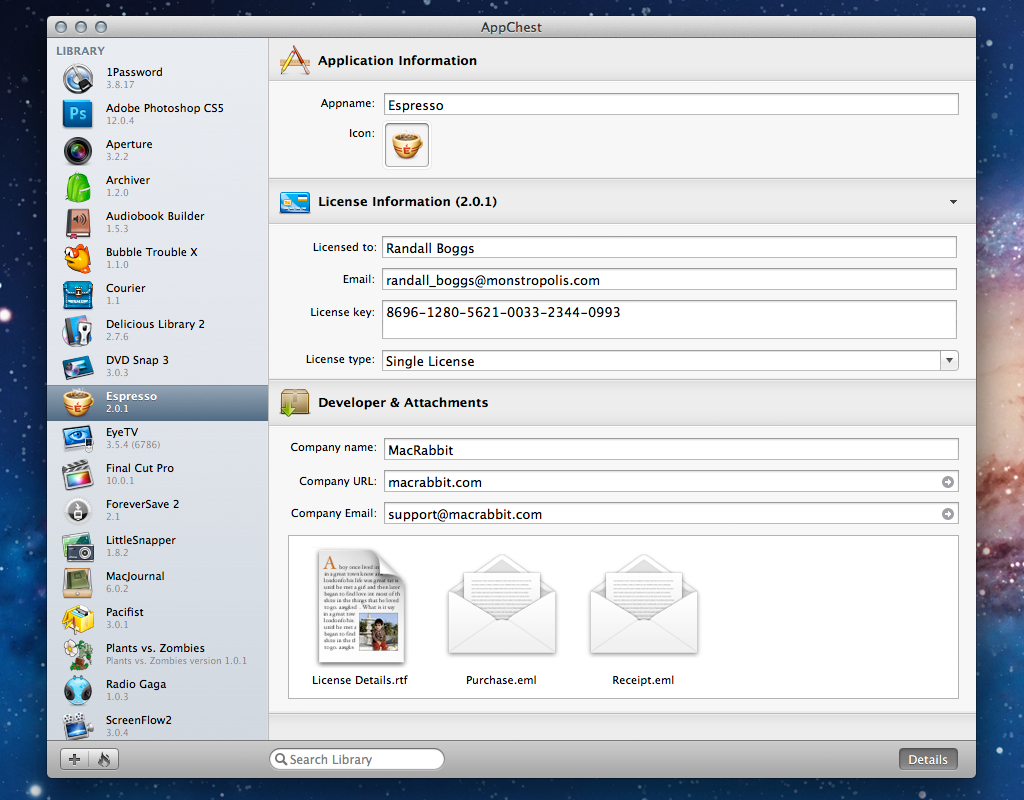
Task: Click the Search Library field
Action: click(x=357, y=759)
